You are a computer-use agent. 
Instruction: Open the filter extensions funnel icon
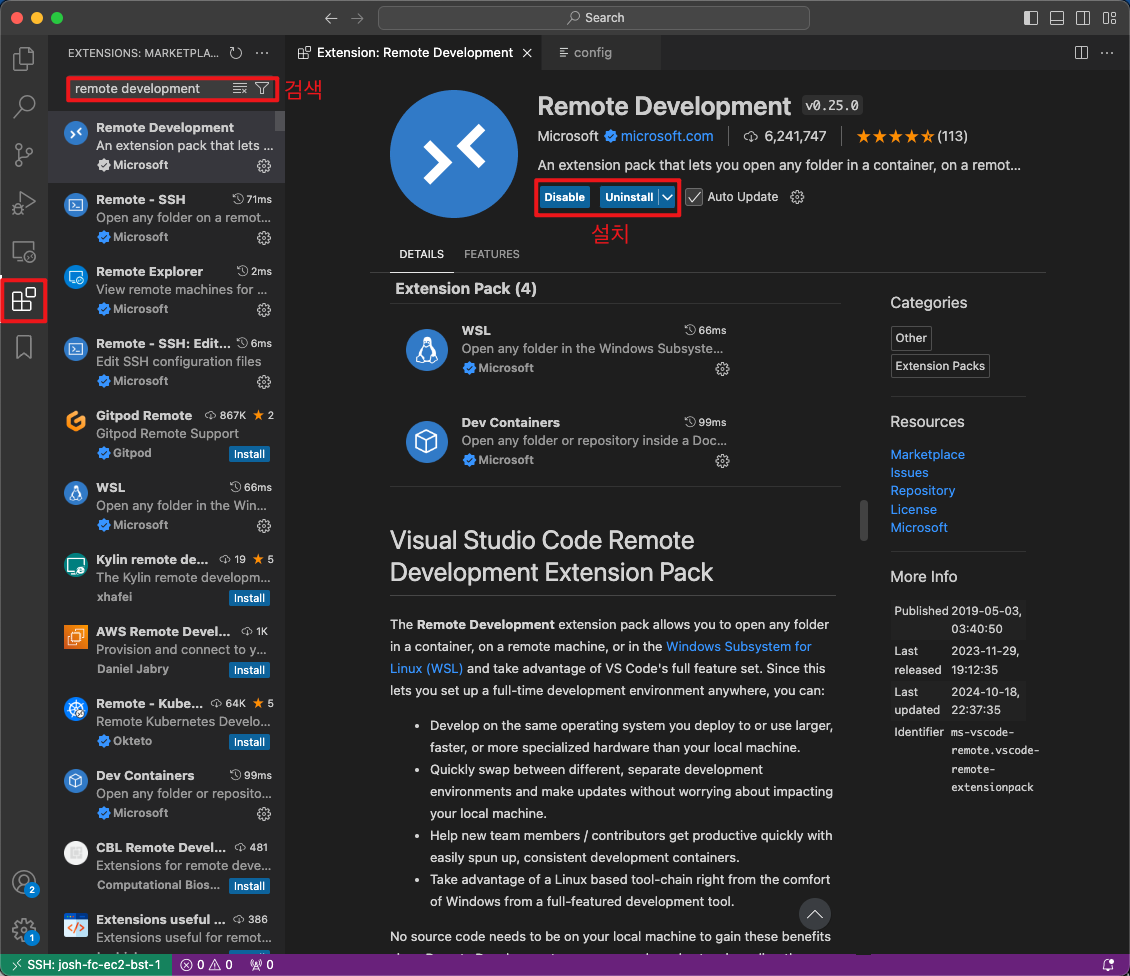pyautogui.click(x=262, y=88)
